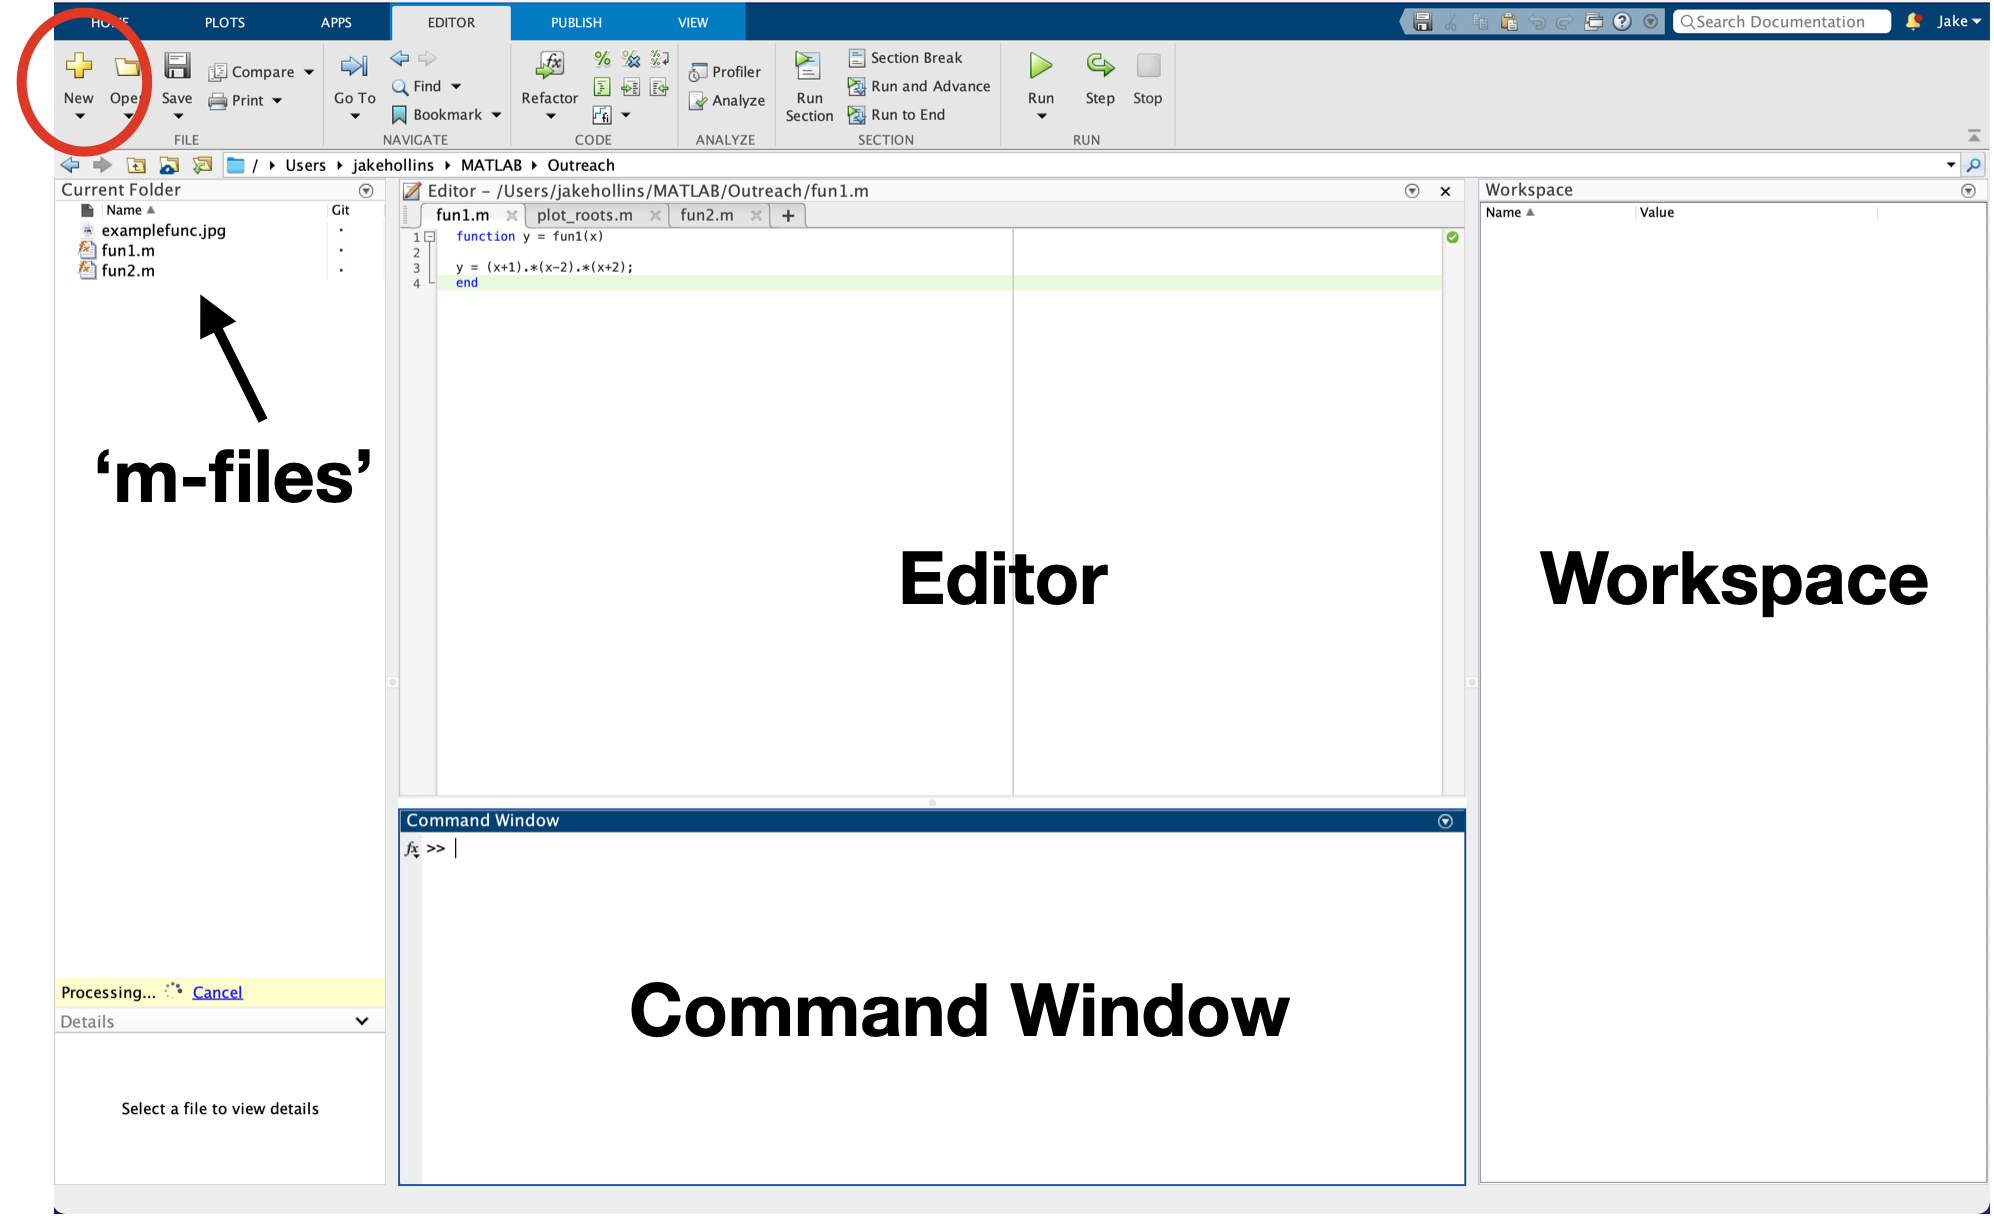Image resolution: width=1994 pixels, height=1218 pixels.
Task: Click the green Run play icon
Action: tap(1041, 66)
